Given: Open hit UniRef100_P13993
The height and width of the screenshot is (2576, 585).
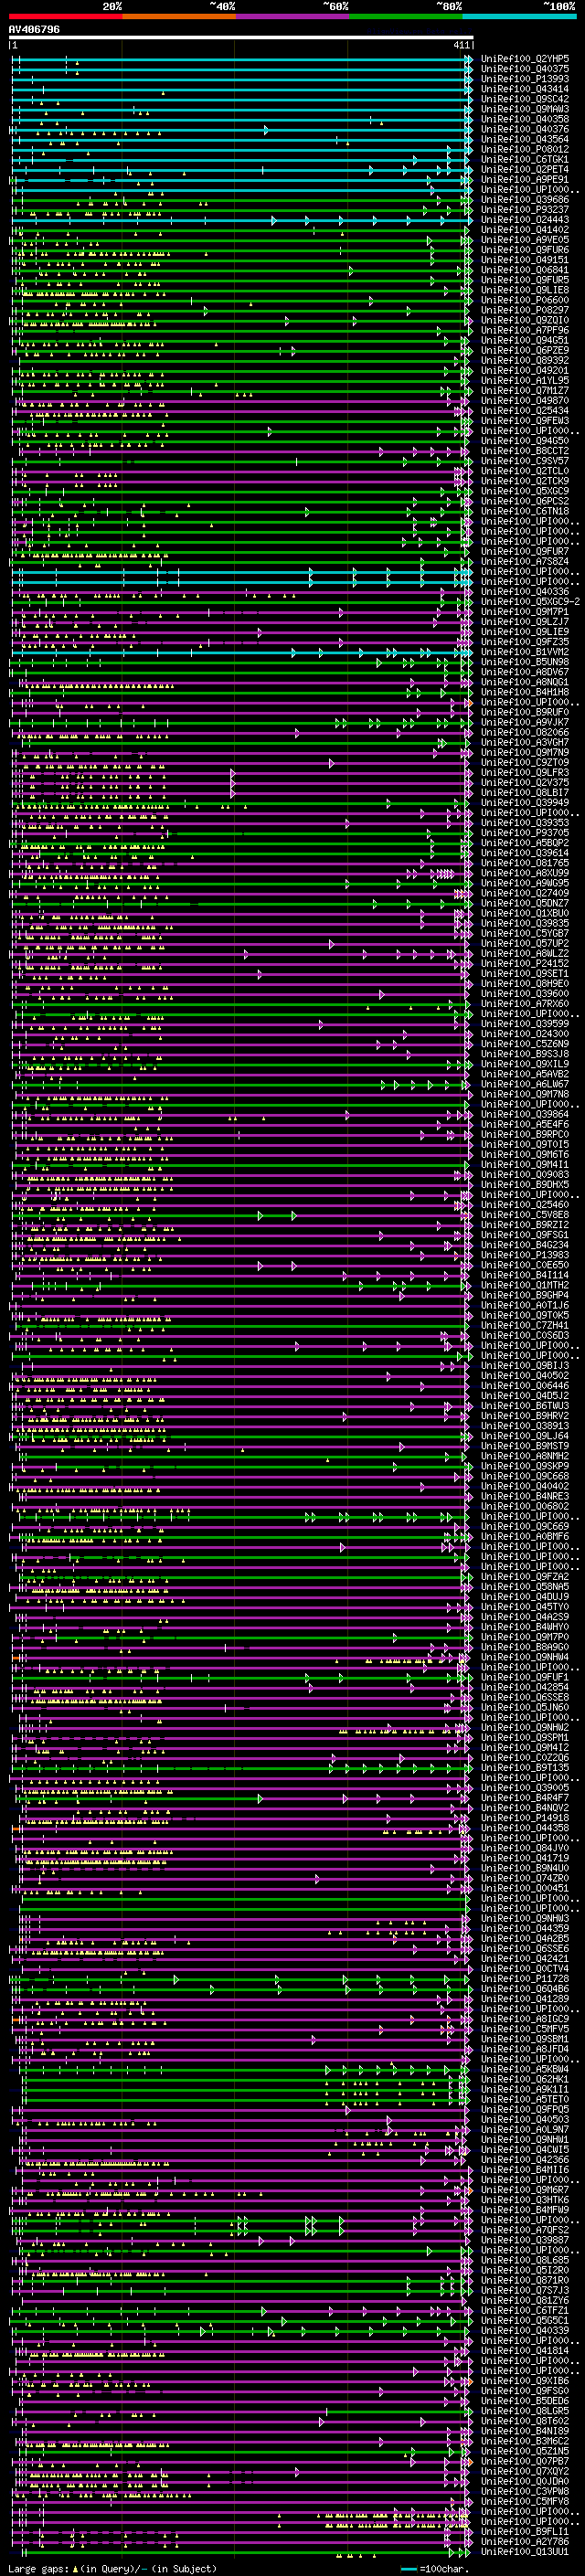Looking at the screenshot, I should point(524,79).
